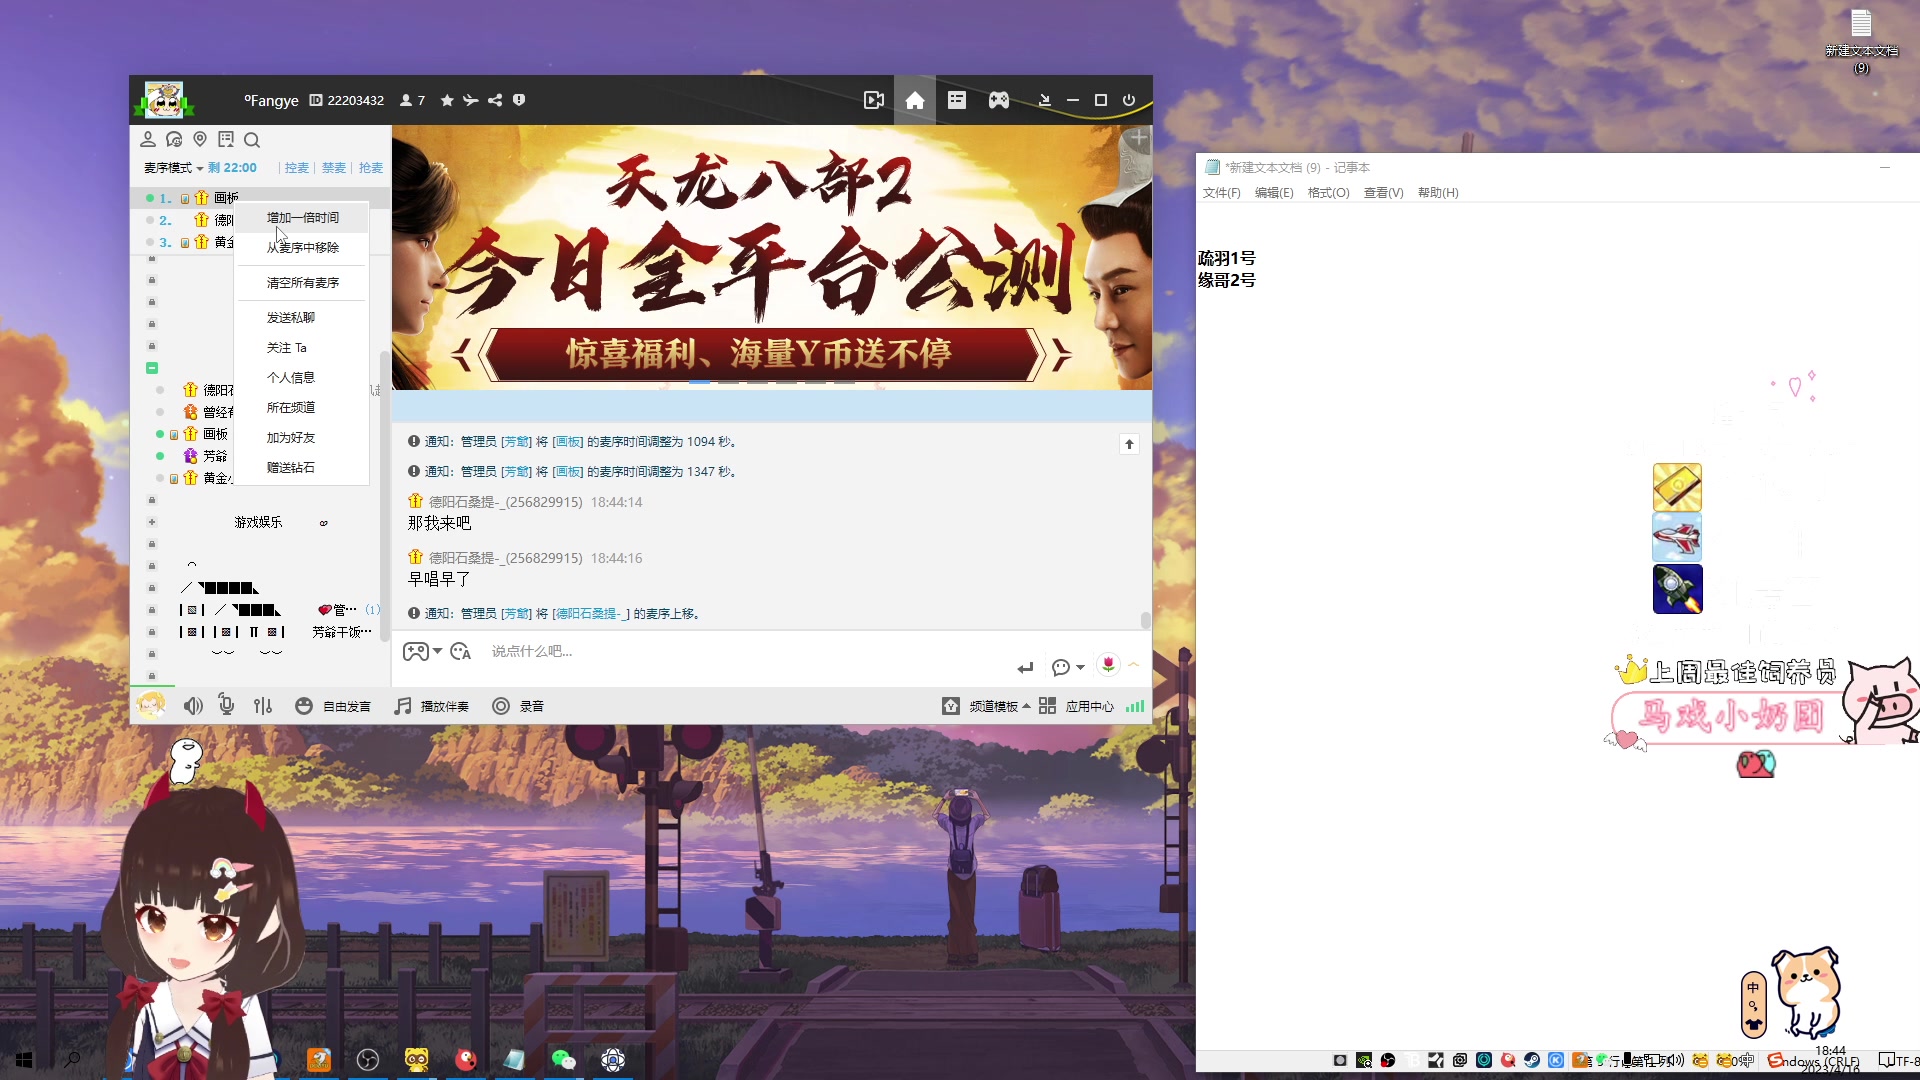This screenshot has width=1920, height=1080.
Task: Select the 芳翁干饭 channel row
Action: (x=342, y=632)
